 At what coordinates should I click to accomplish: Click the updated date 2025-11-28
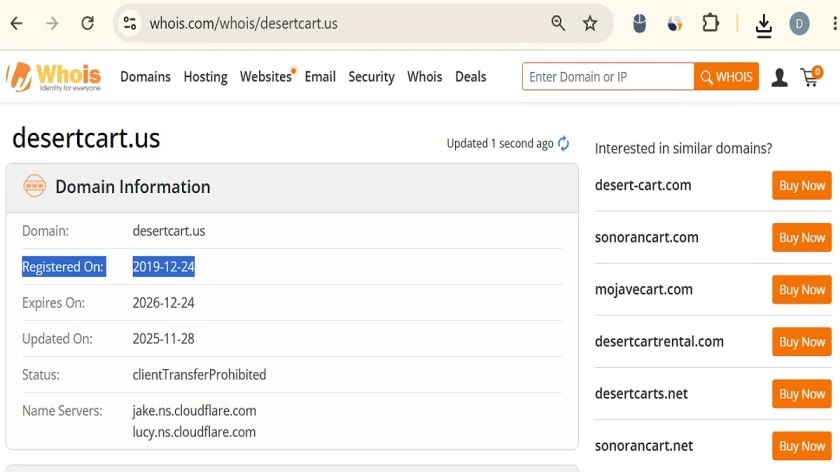163,339
